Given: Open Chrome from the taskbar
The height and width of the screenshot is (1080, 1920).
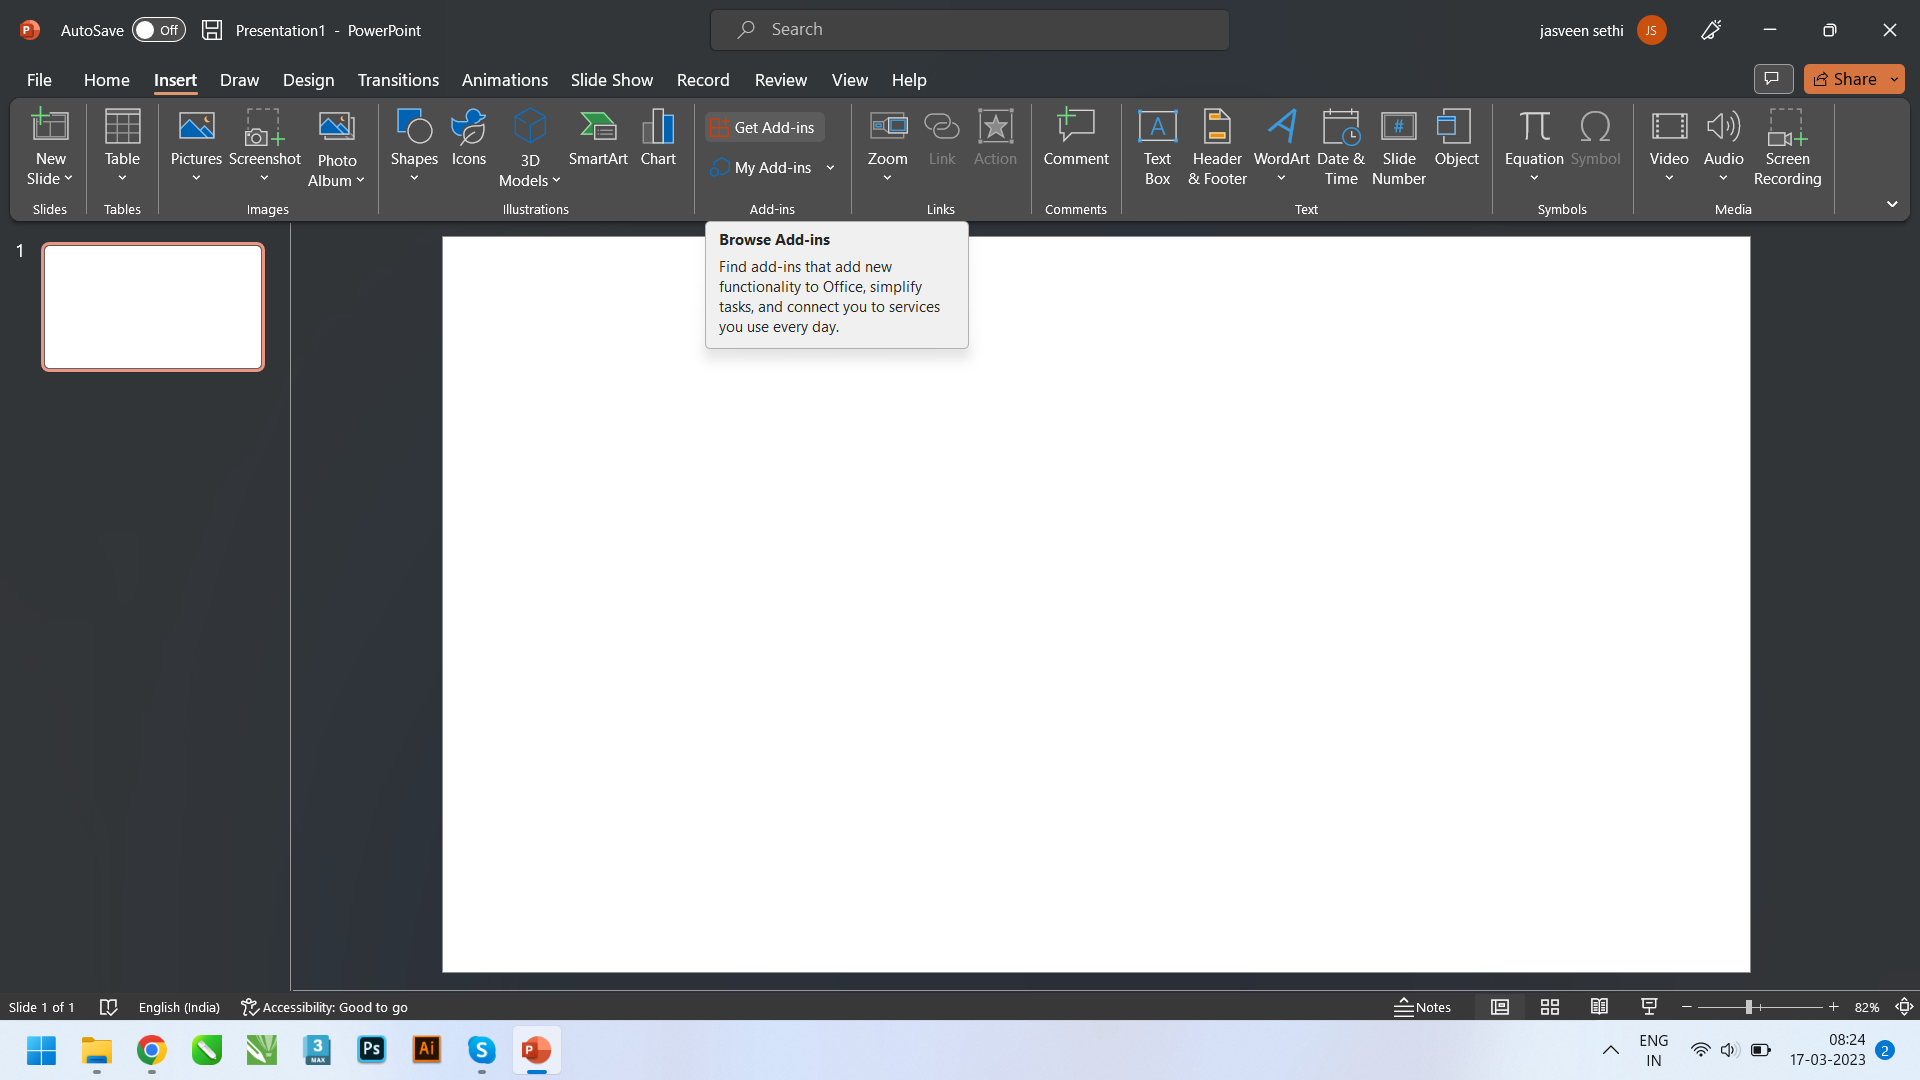Looking at the screenshot, I should (151, 1050).
